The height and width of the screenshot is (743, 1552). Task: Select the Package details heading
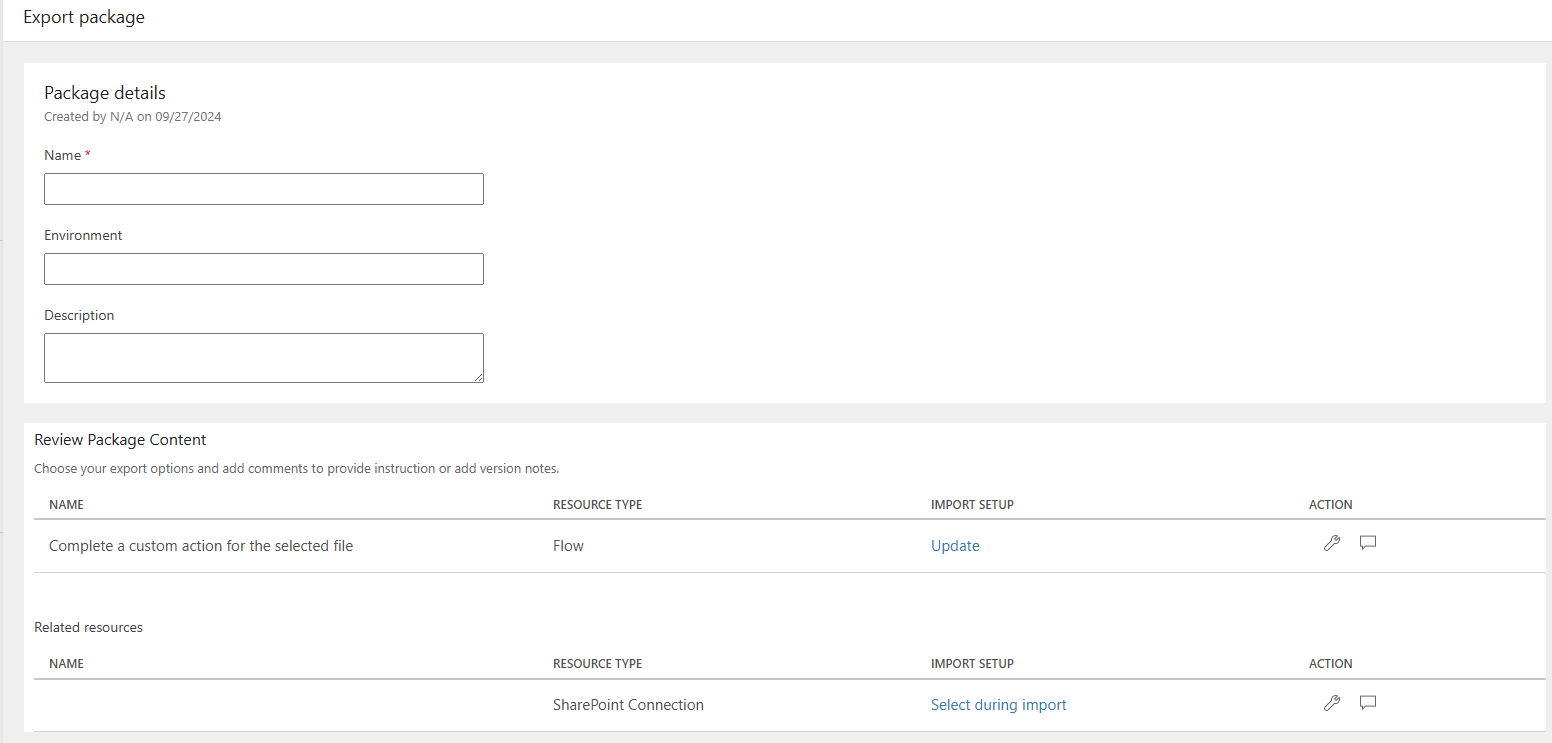[105, 93]
